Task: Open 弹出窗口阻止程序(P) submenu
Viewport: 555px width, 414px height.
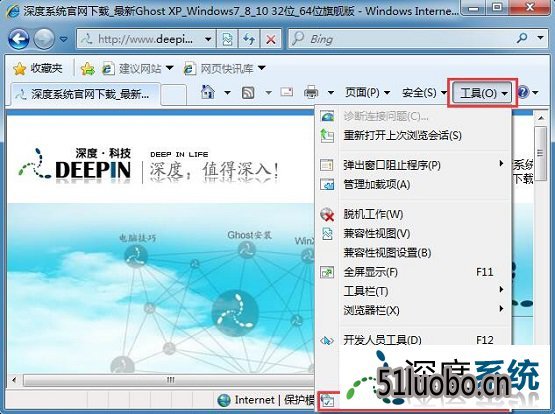Action: coord(413,165)
